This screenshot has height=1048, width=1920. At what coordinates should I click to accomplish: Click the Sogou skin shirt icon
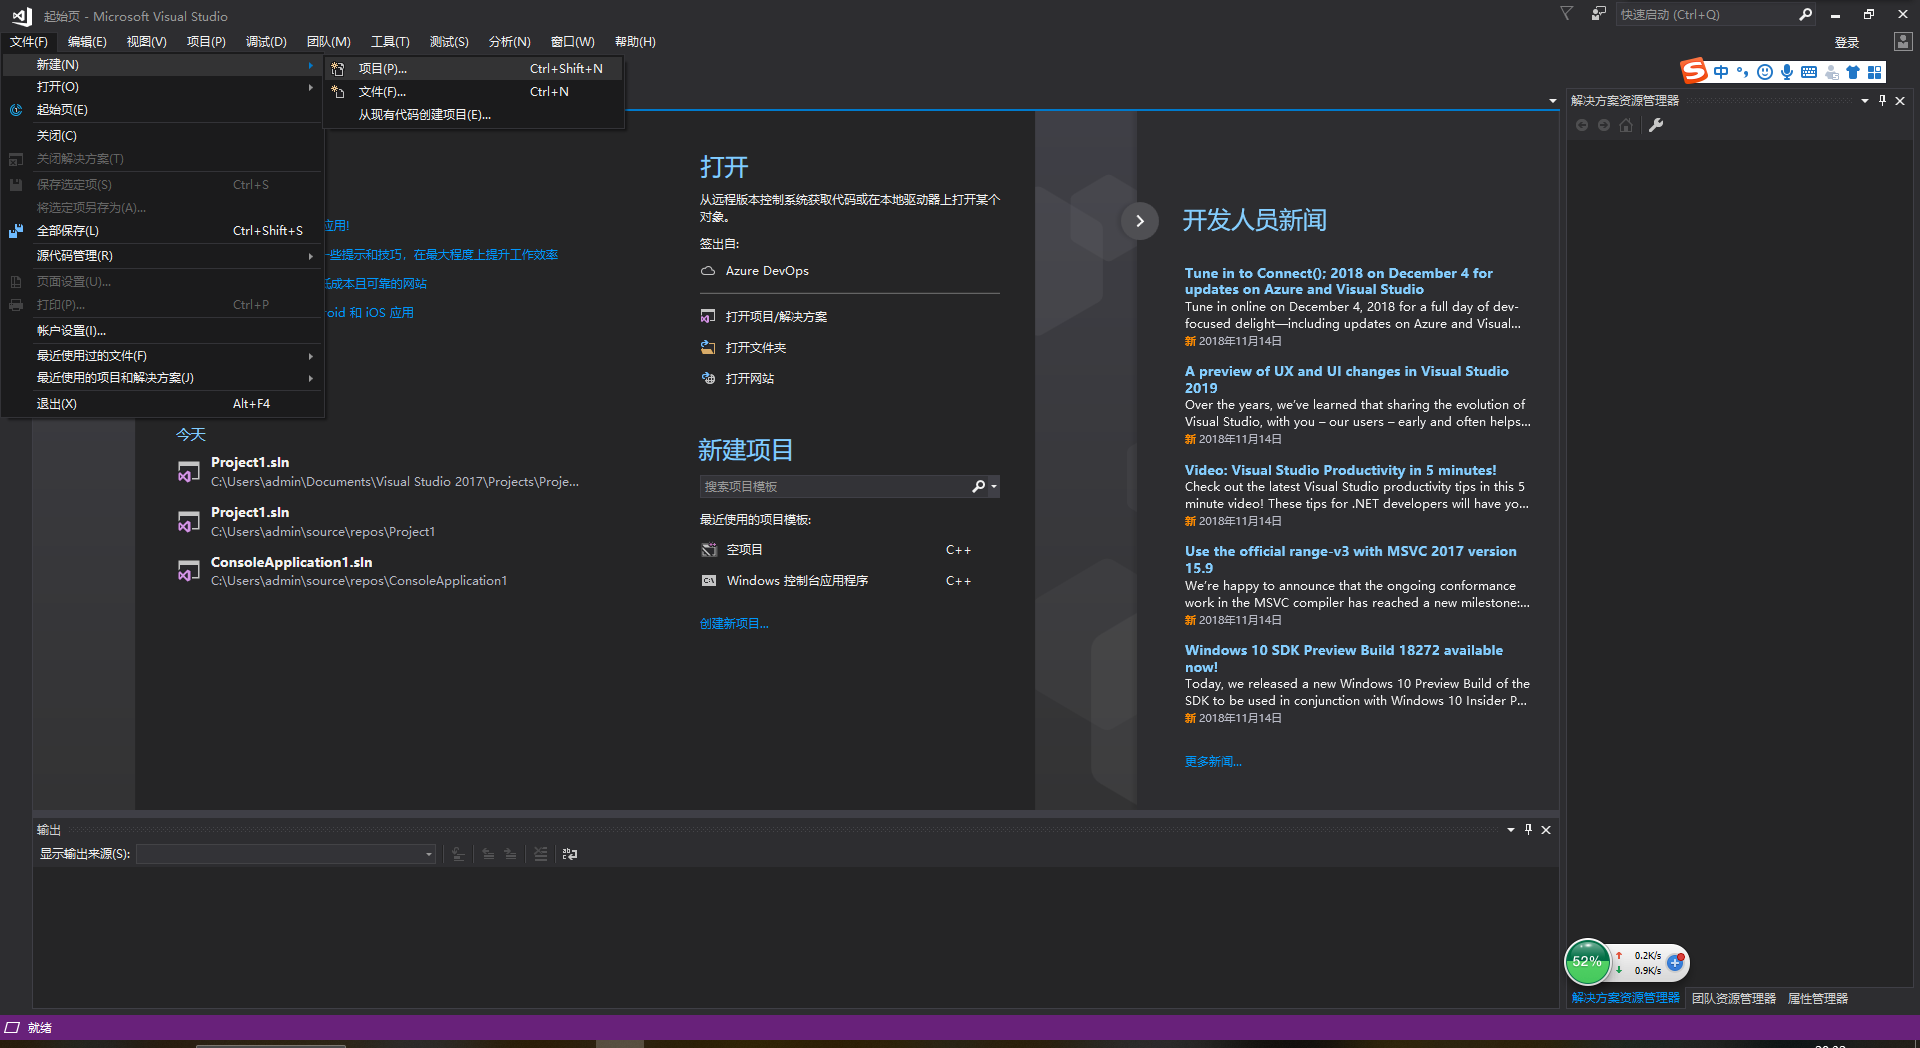(1853, 72)
